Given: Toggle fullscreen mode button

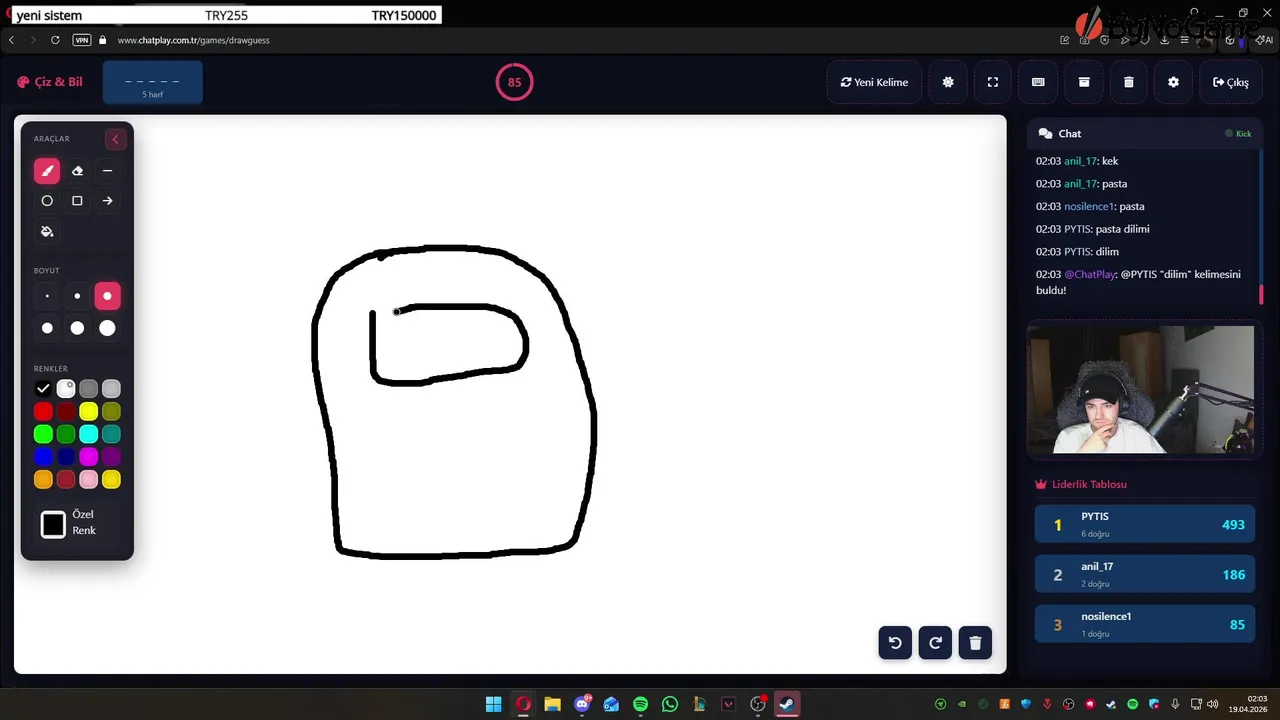Looking at the screenshot, I should pos(993,82).
